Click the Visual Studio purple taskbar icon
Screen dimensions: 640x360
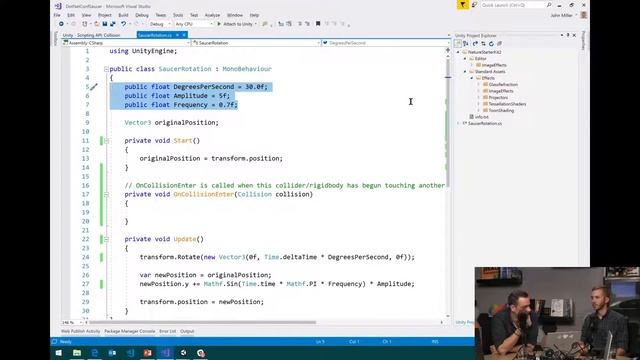click(165, 353)
